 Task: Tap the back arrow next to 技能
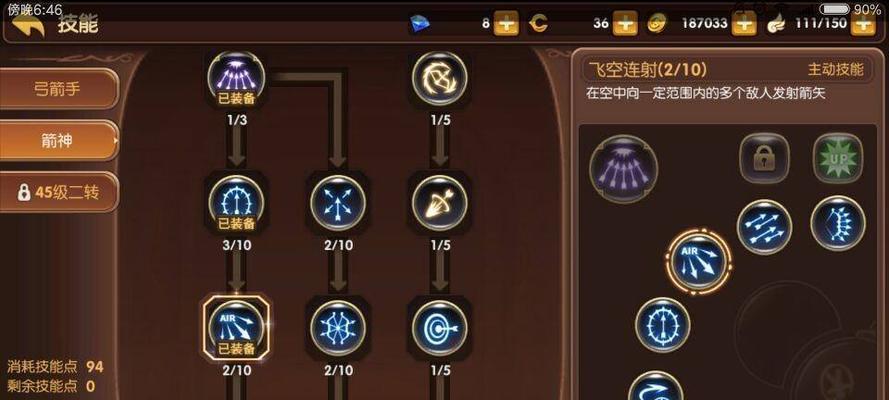point(28,24)
